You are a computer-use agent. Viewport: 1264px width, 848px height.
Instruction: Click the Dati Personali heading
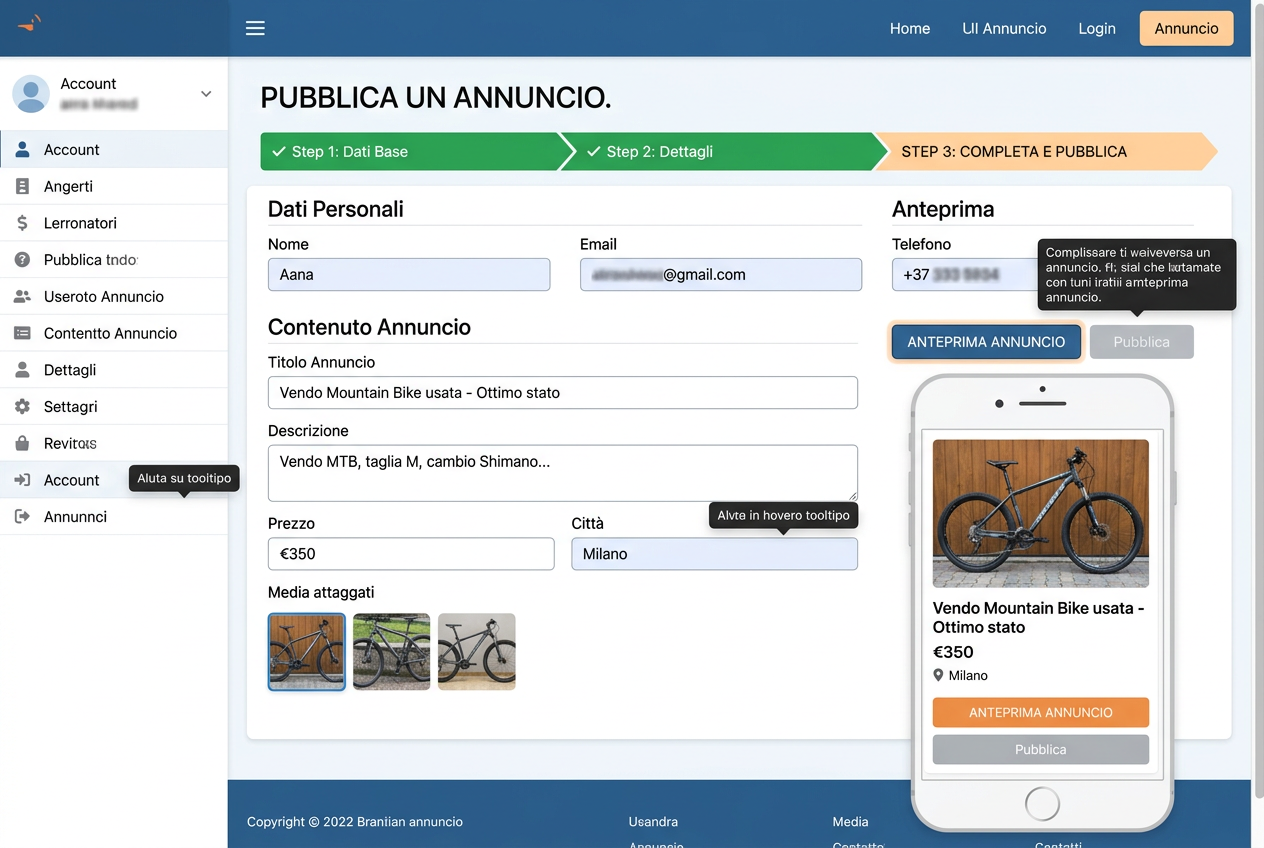click(336, 209)
